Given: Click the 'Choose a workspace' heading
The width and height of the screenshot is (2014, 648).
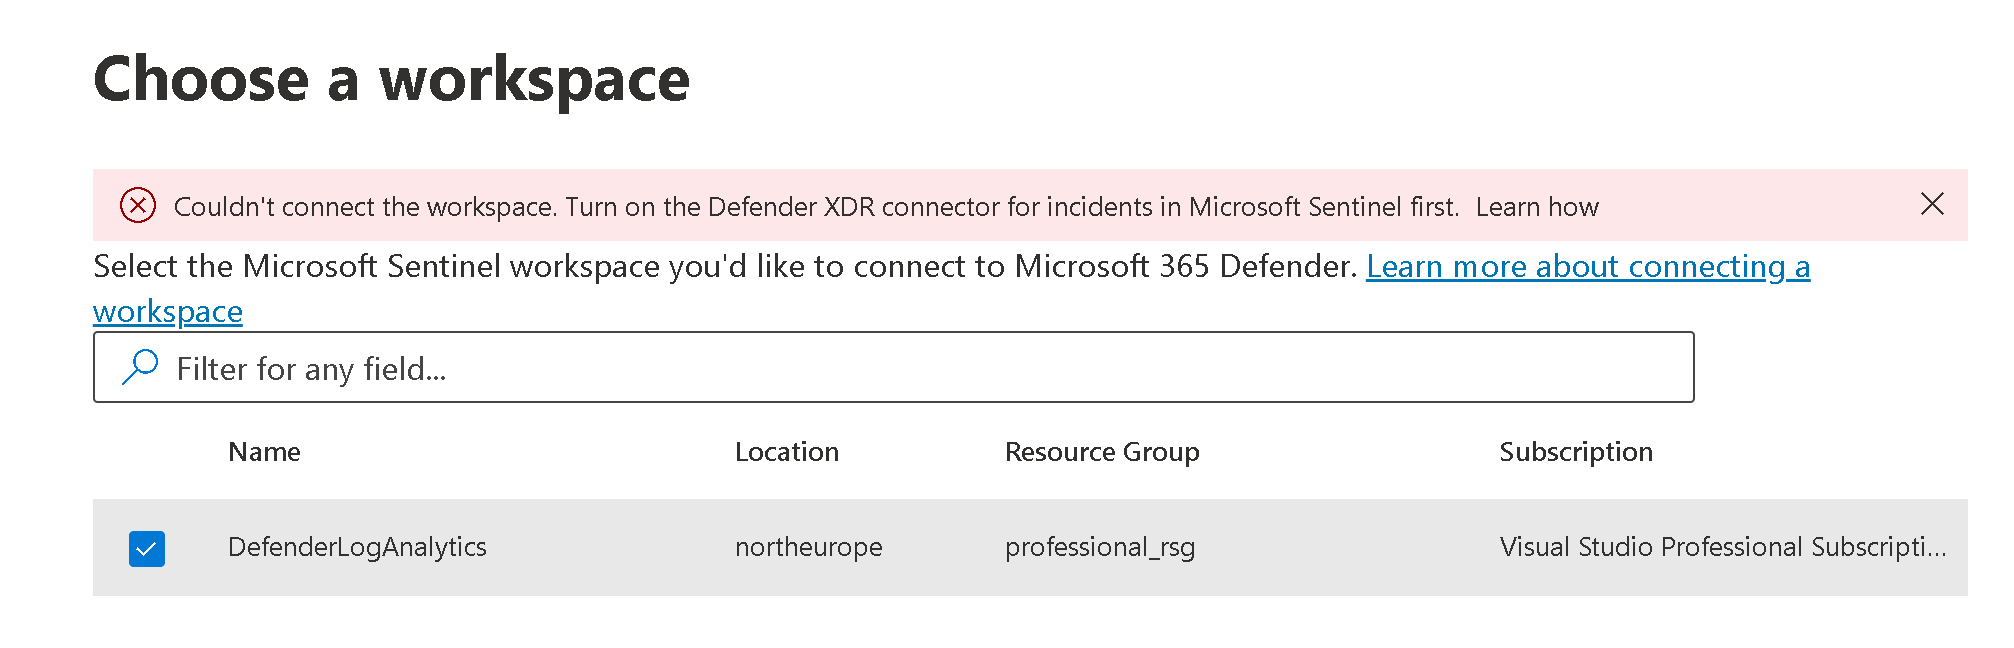Looking at the screenshot, I should point(391,79).
